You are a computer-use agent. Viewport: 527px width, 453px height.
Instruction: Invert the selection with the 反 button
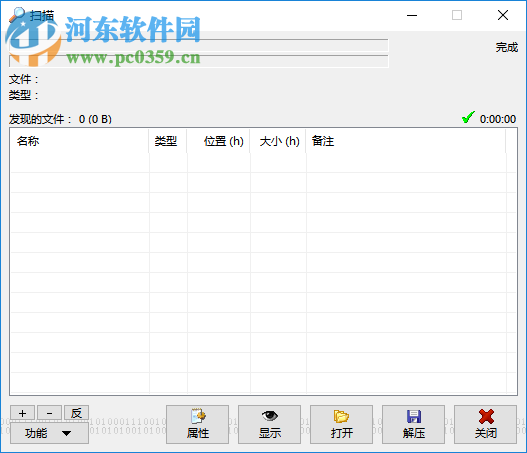pyautogui.click(x=76, y=413)
